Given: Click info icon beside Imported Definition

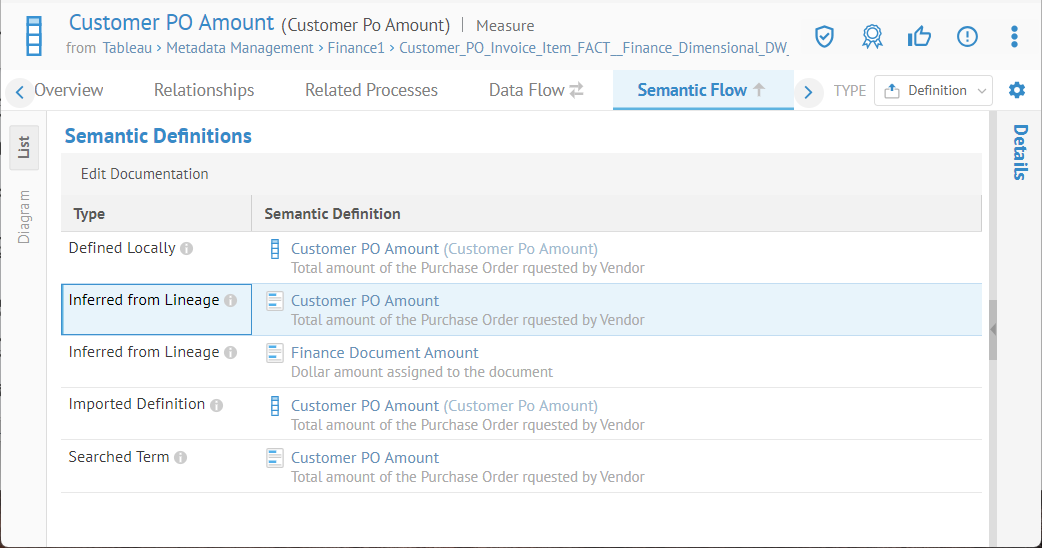Looking at the screenshot, I should coord(216,405).
